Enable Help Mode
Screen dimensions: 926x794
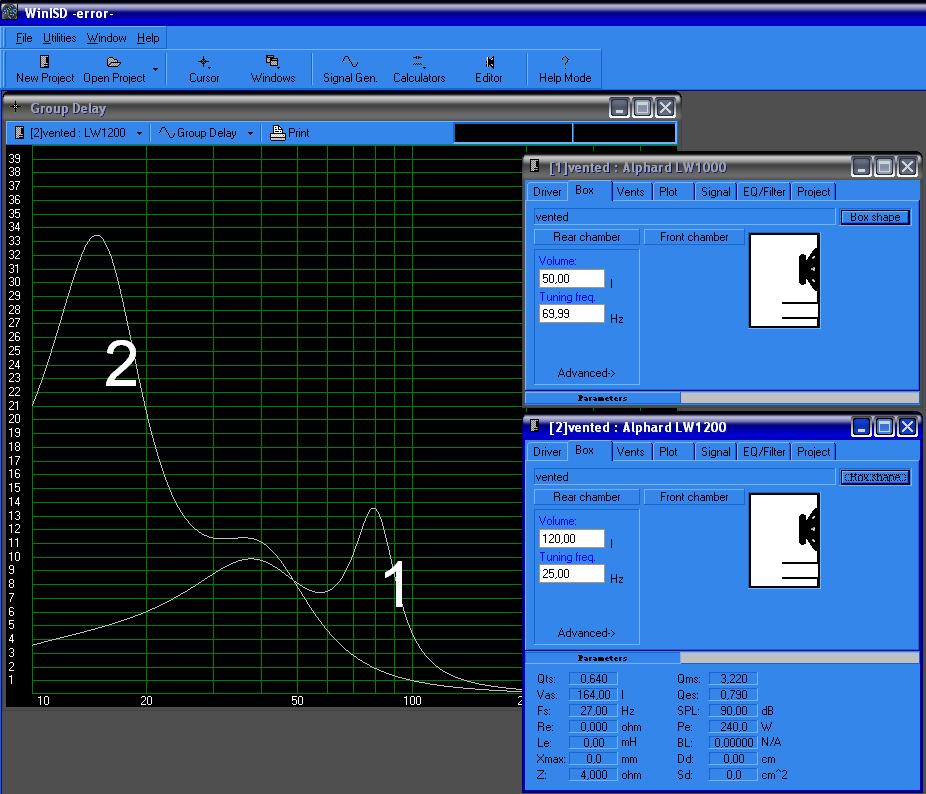tap(565, 62)
